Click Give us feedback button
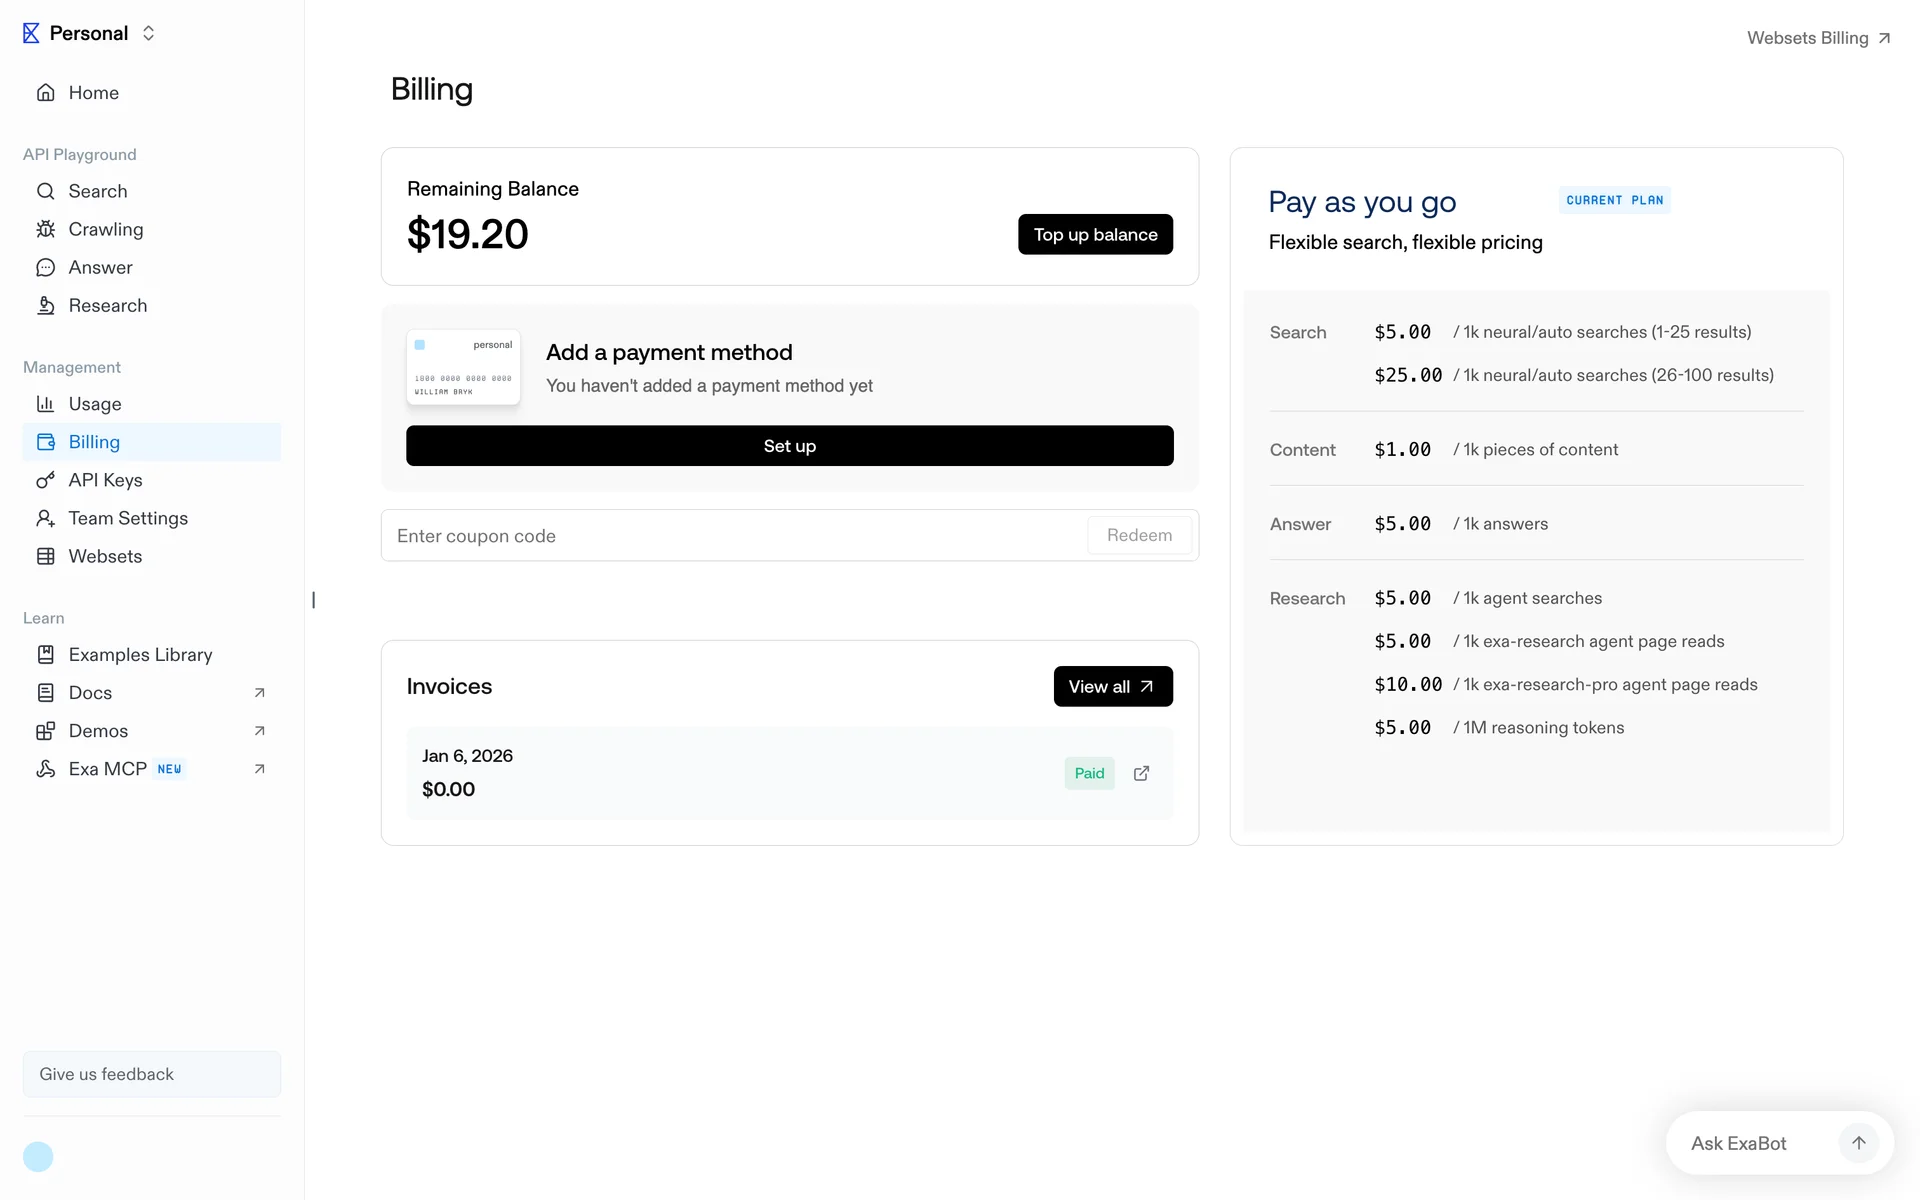 (151, 1074)
